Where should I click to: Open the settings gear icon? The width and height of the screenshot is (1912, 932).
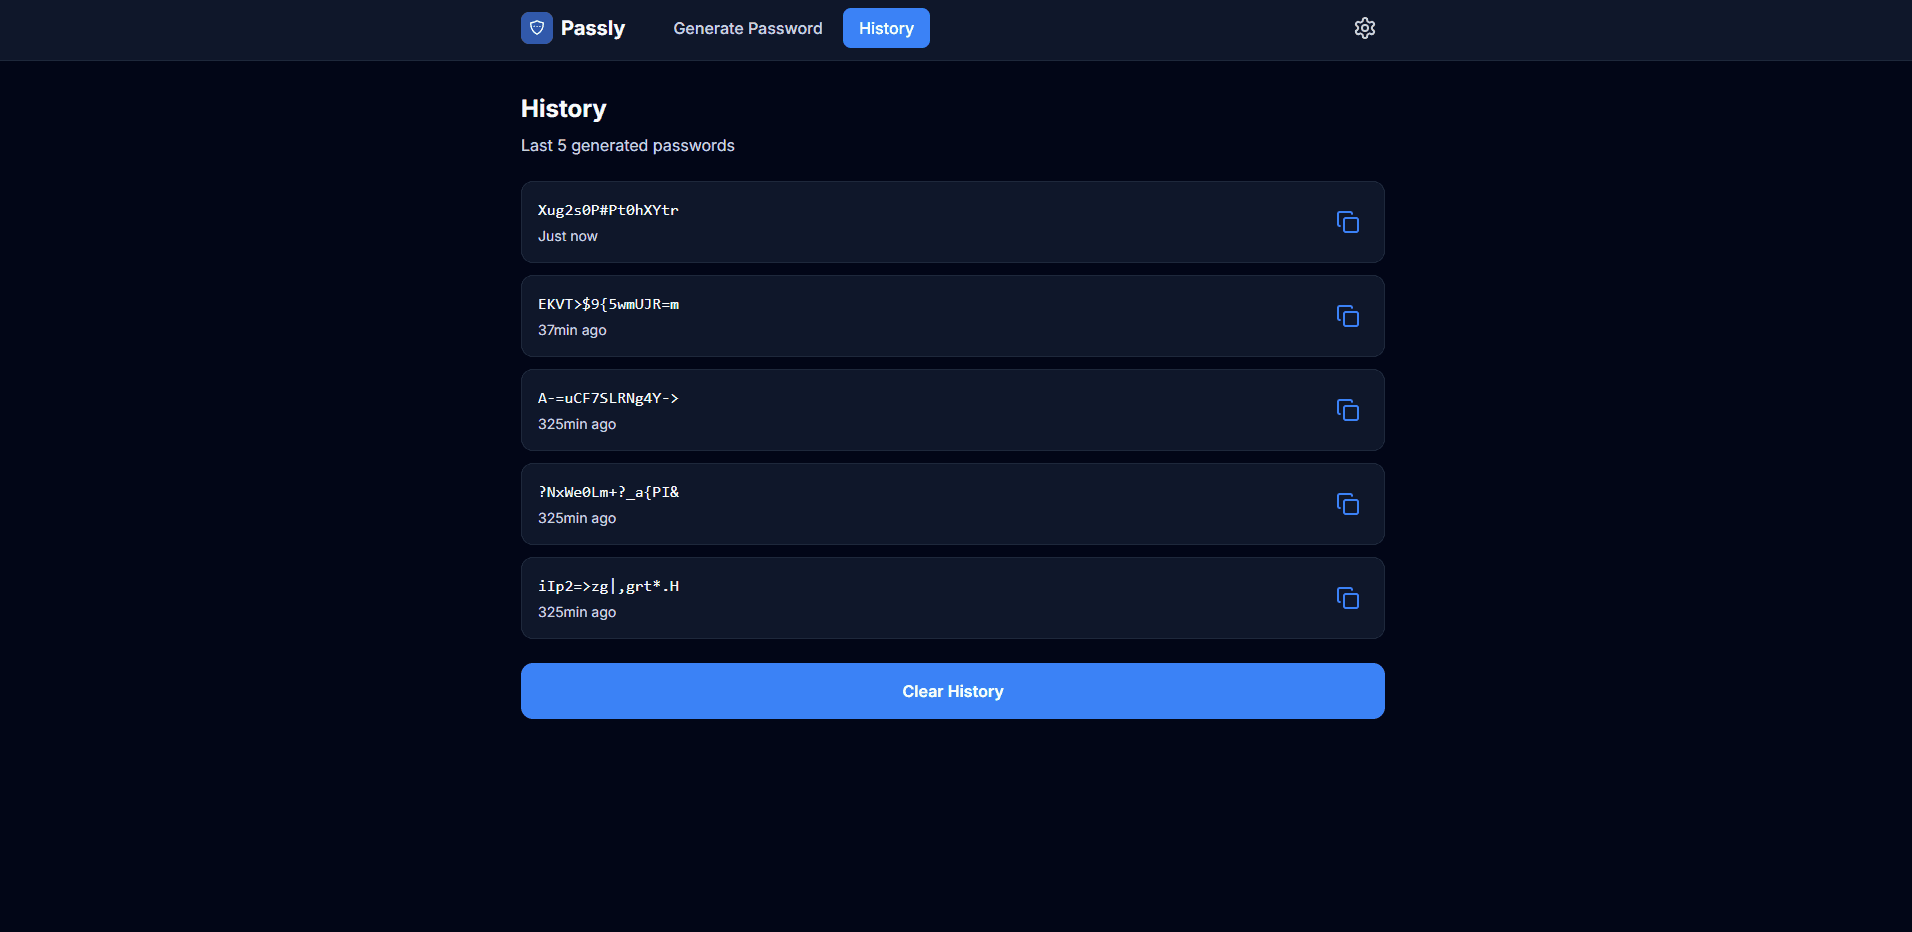(1364, 28)
